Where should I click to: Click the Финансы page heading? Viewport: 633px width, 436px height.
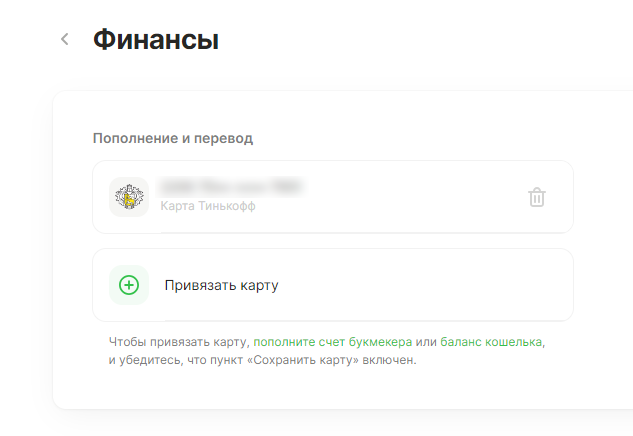156,40
